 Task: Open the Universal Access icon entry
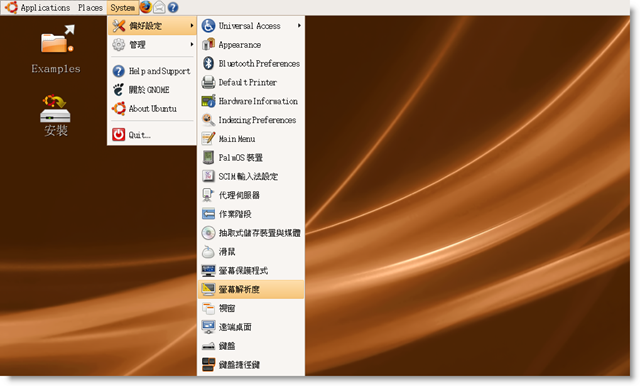pyautogui.click(x=208, y=26)
